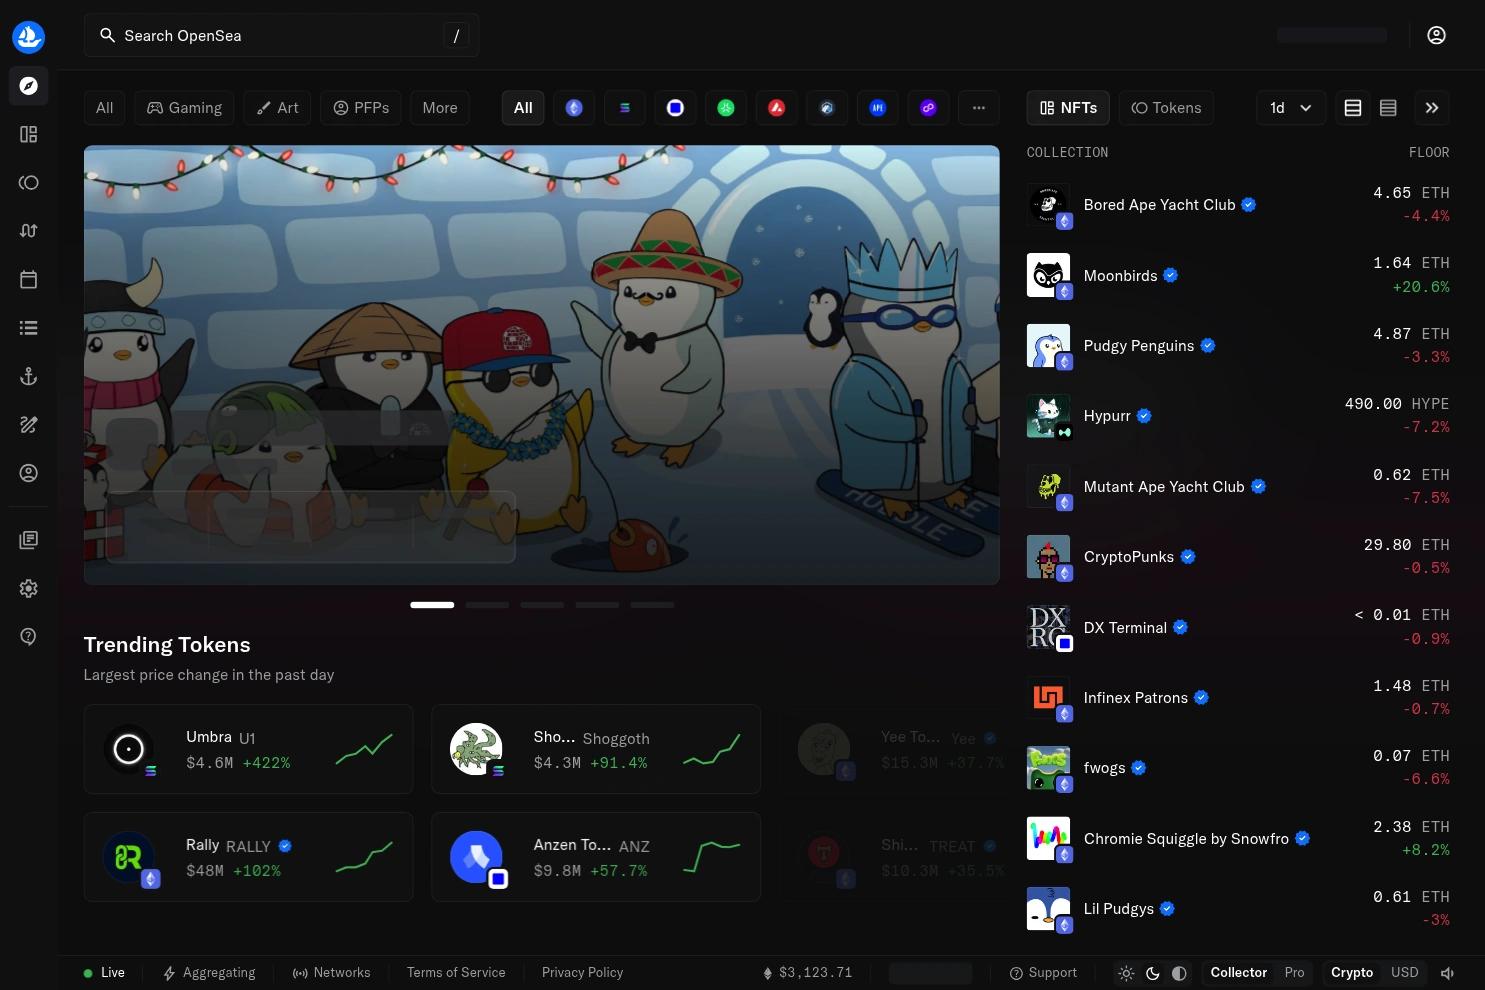Select the Art category tab
The image size is (1485, 990).
tap(277, 108)
